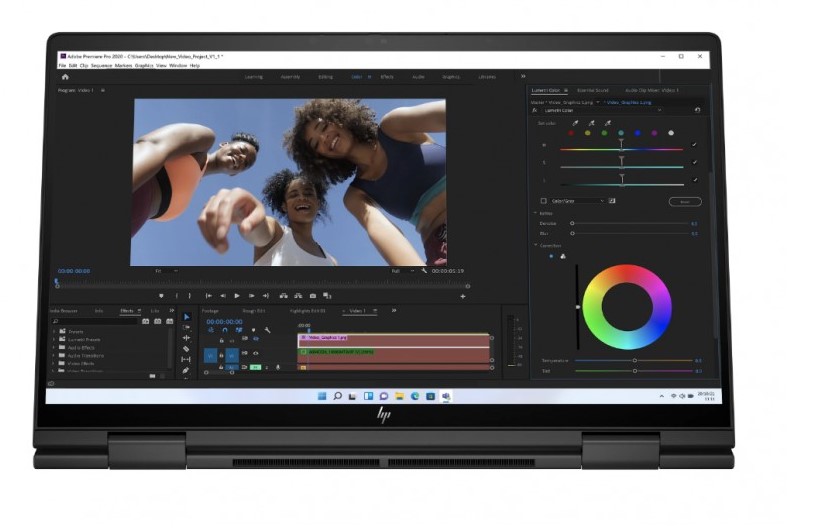Open the Sequence menu
The height and width of the screenshot is (531, 818).
point(101,66)
